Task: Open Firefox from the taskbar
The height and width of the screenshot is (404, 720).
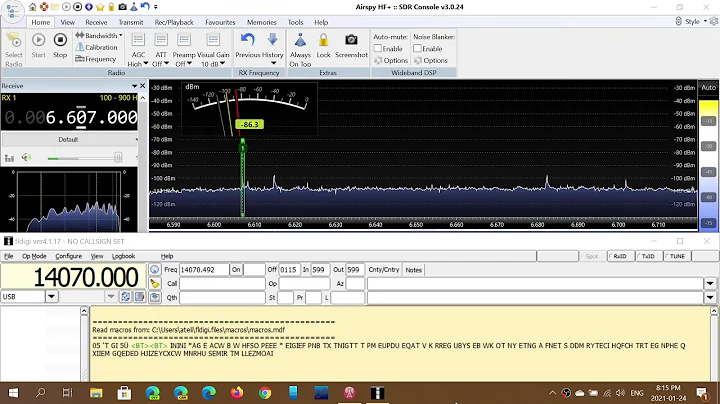Action: pos(237,393)
